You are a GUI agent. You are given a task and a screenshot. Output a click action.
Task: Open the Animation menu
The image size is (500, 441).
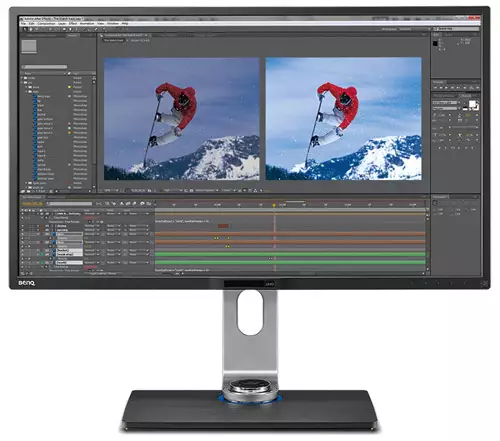pyautogui.click(x=87, y=24)
